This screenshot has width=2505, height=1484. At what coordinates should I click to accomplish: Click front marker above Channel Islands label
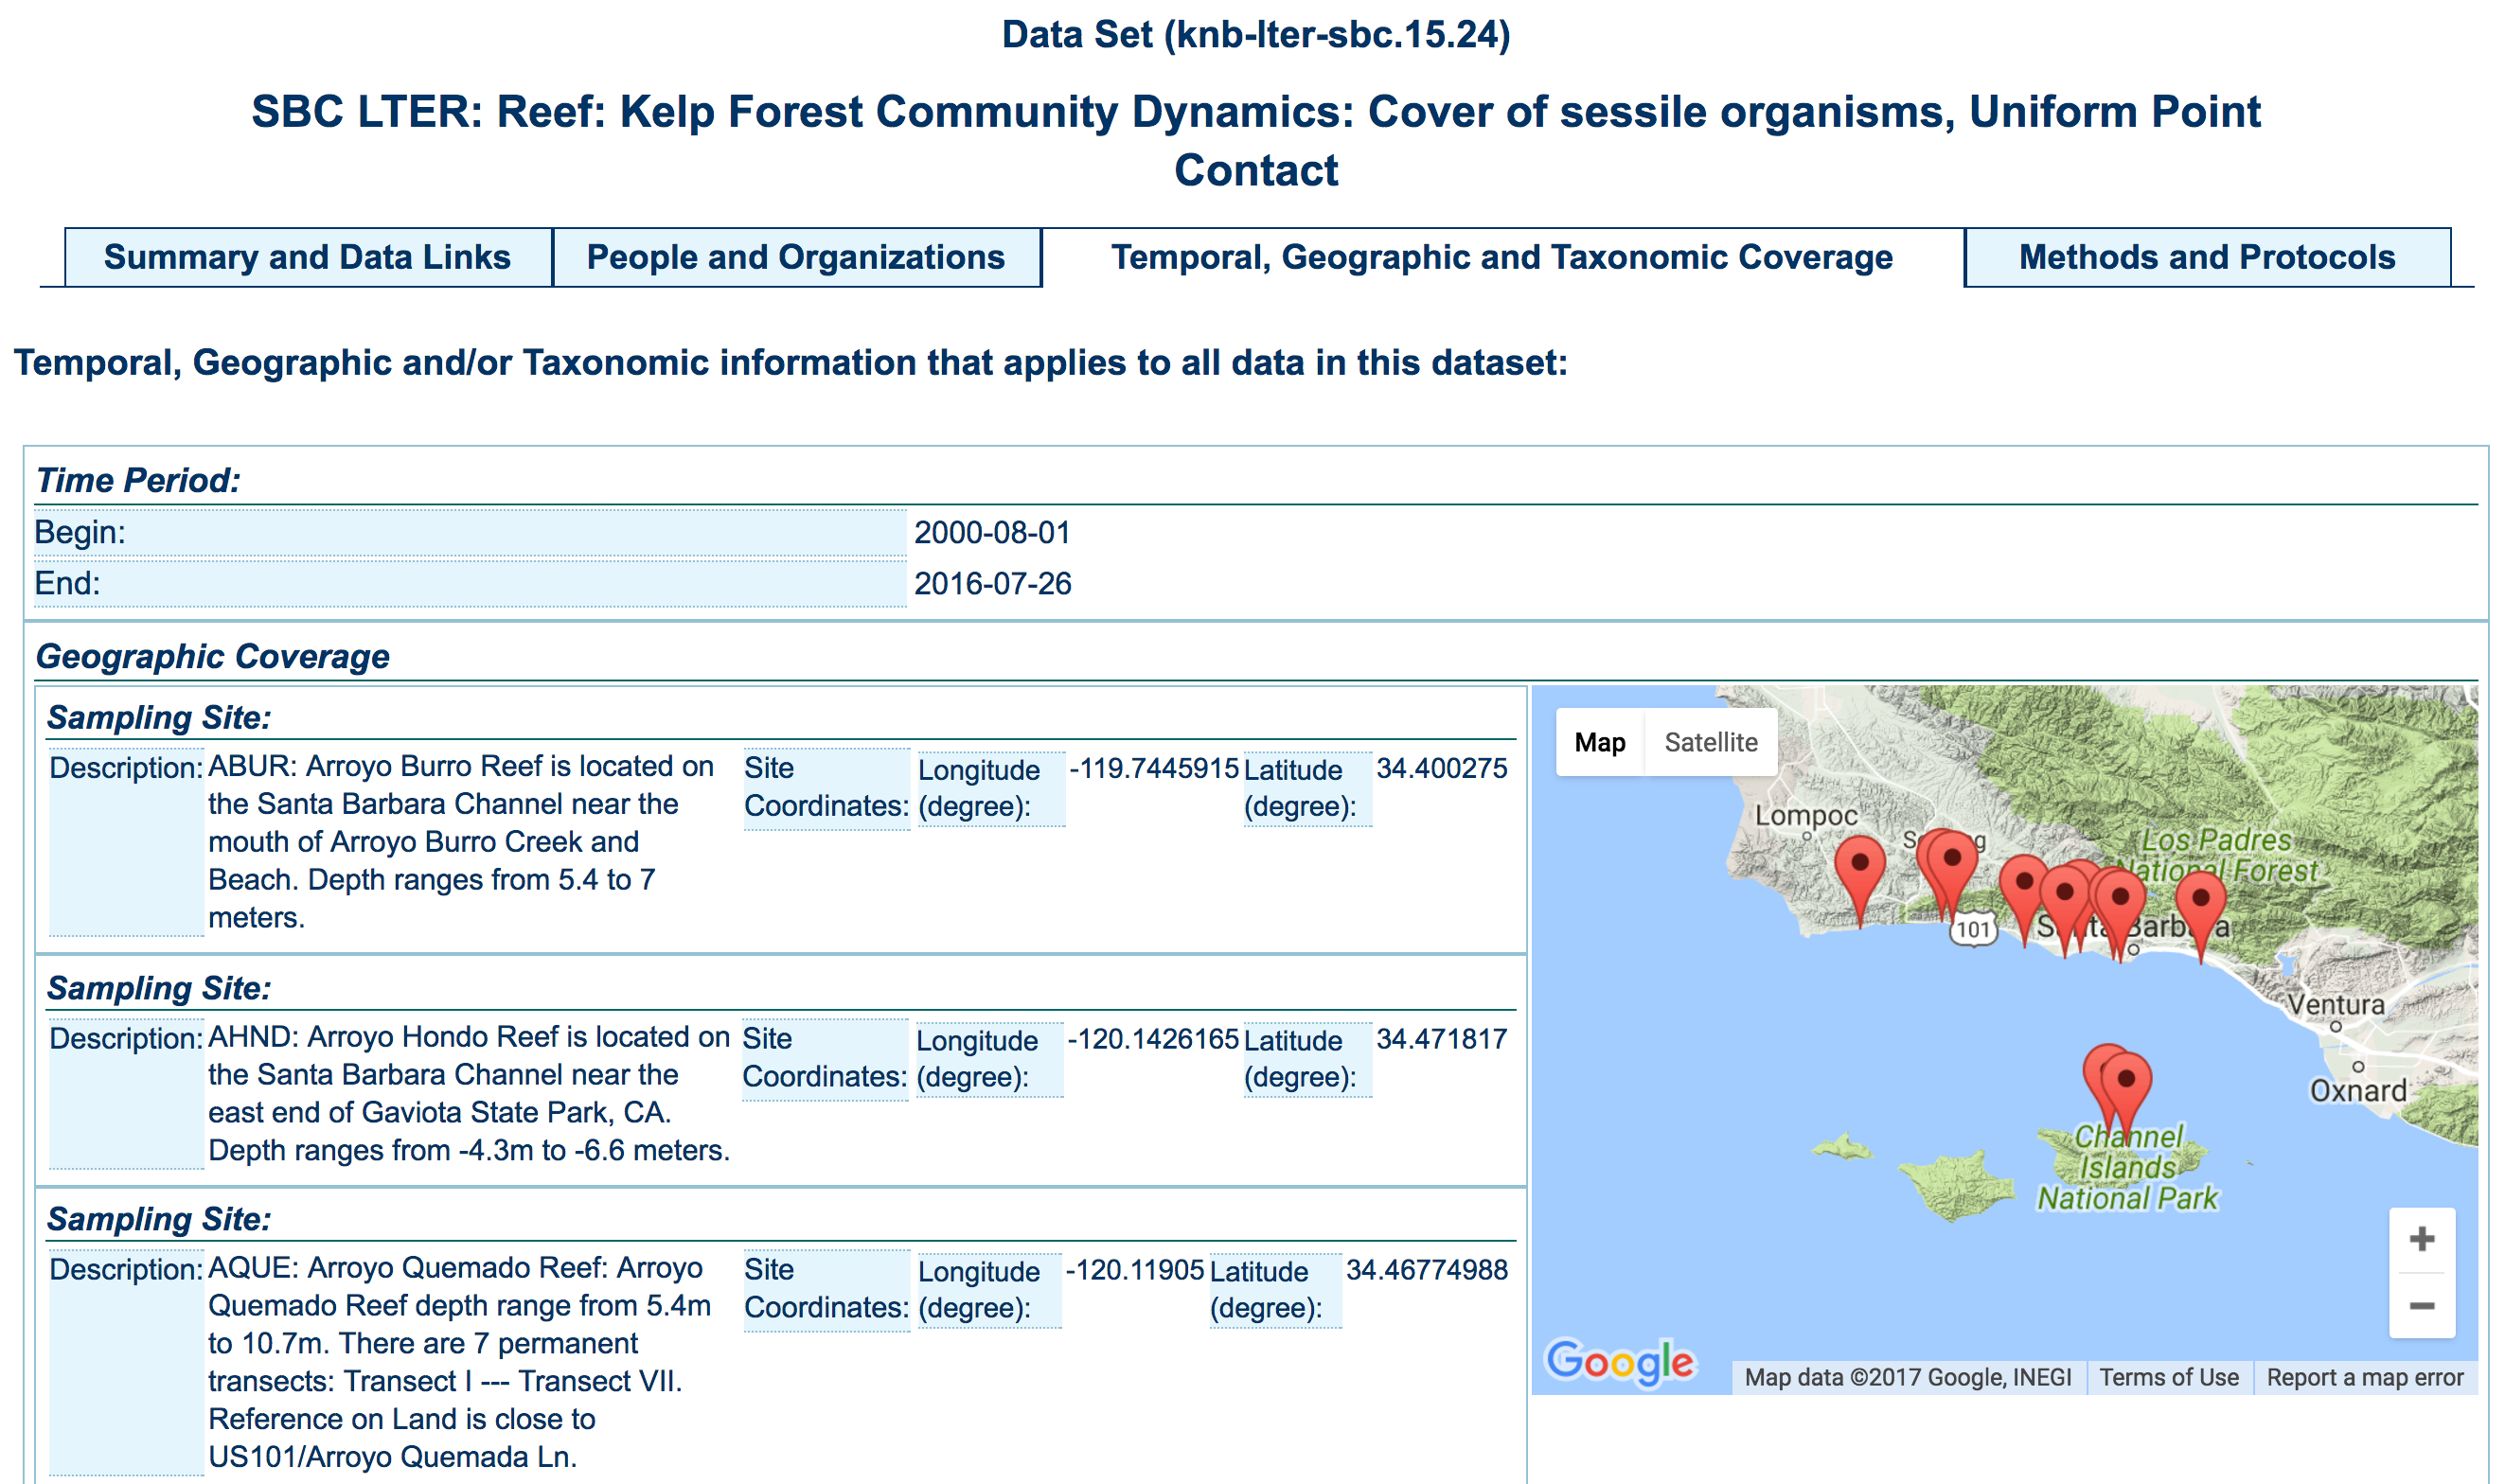[x=2126, y=1081]
